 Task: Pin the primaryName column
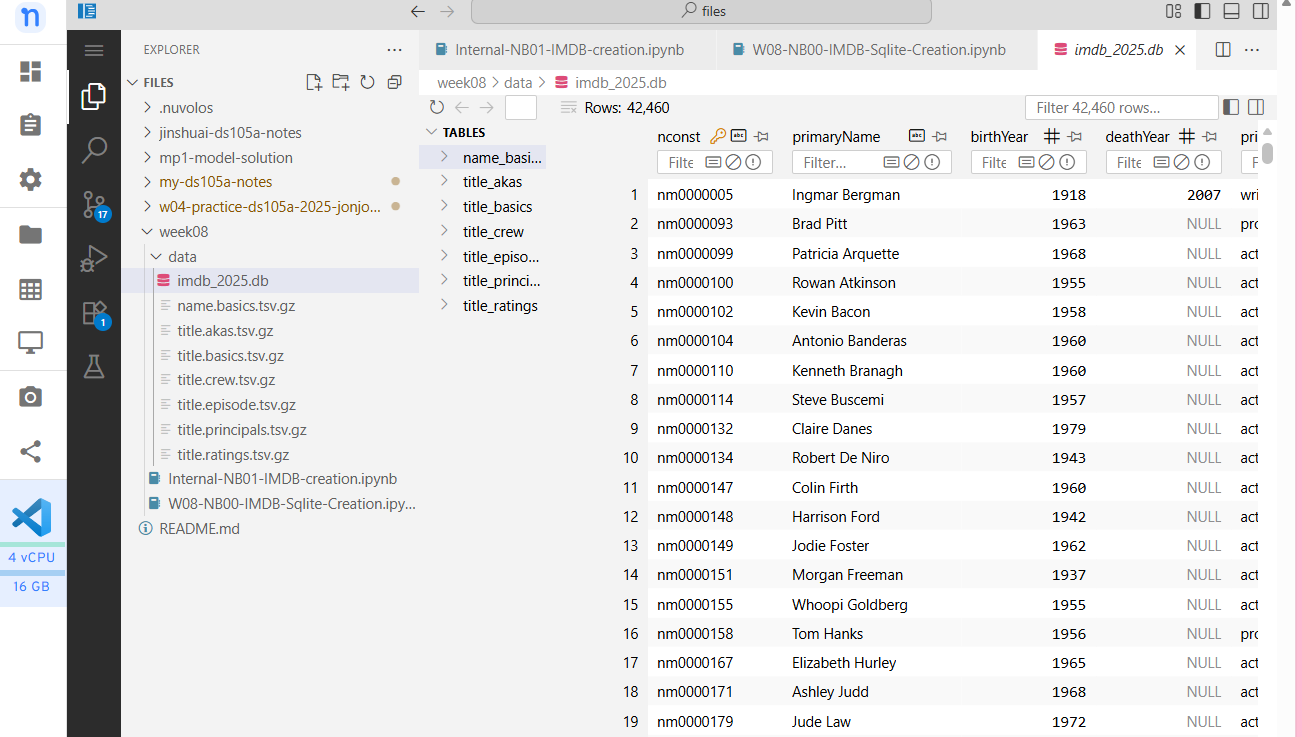pyautogui.click(x=940, y=137)
